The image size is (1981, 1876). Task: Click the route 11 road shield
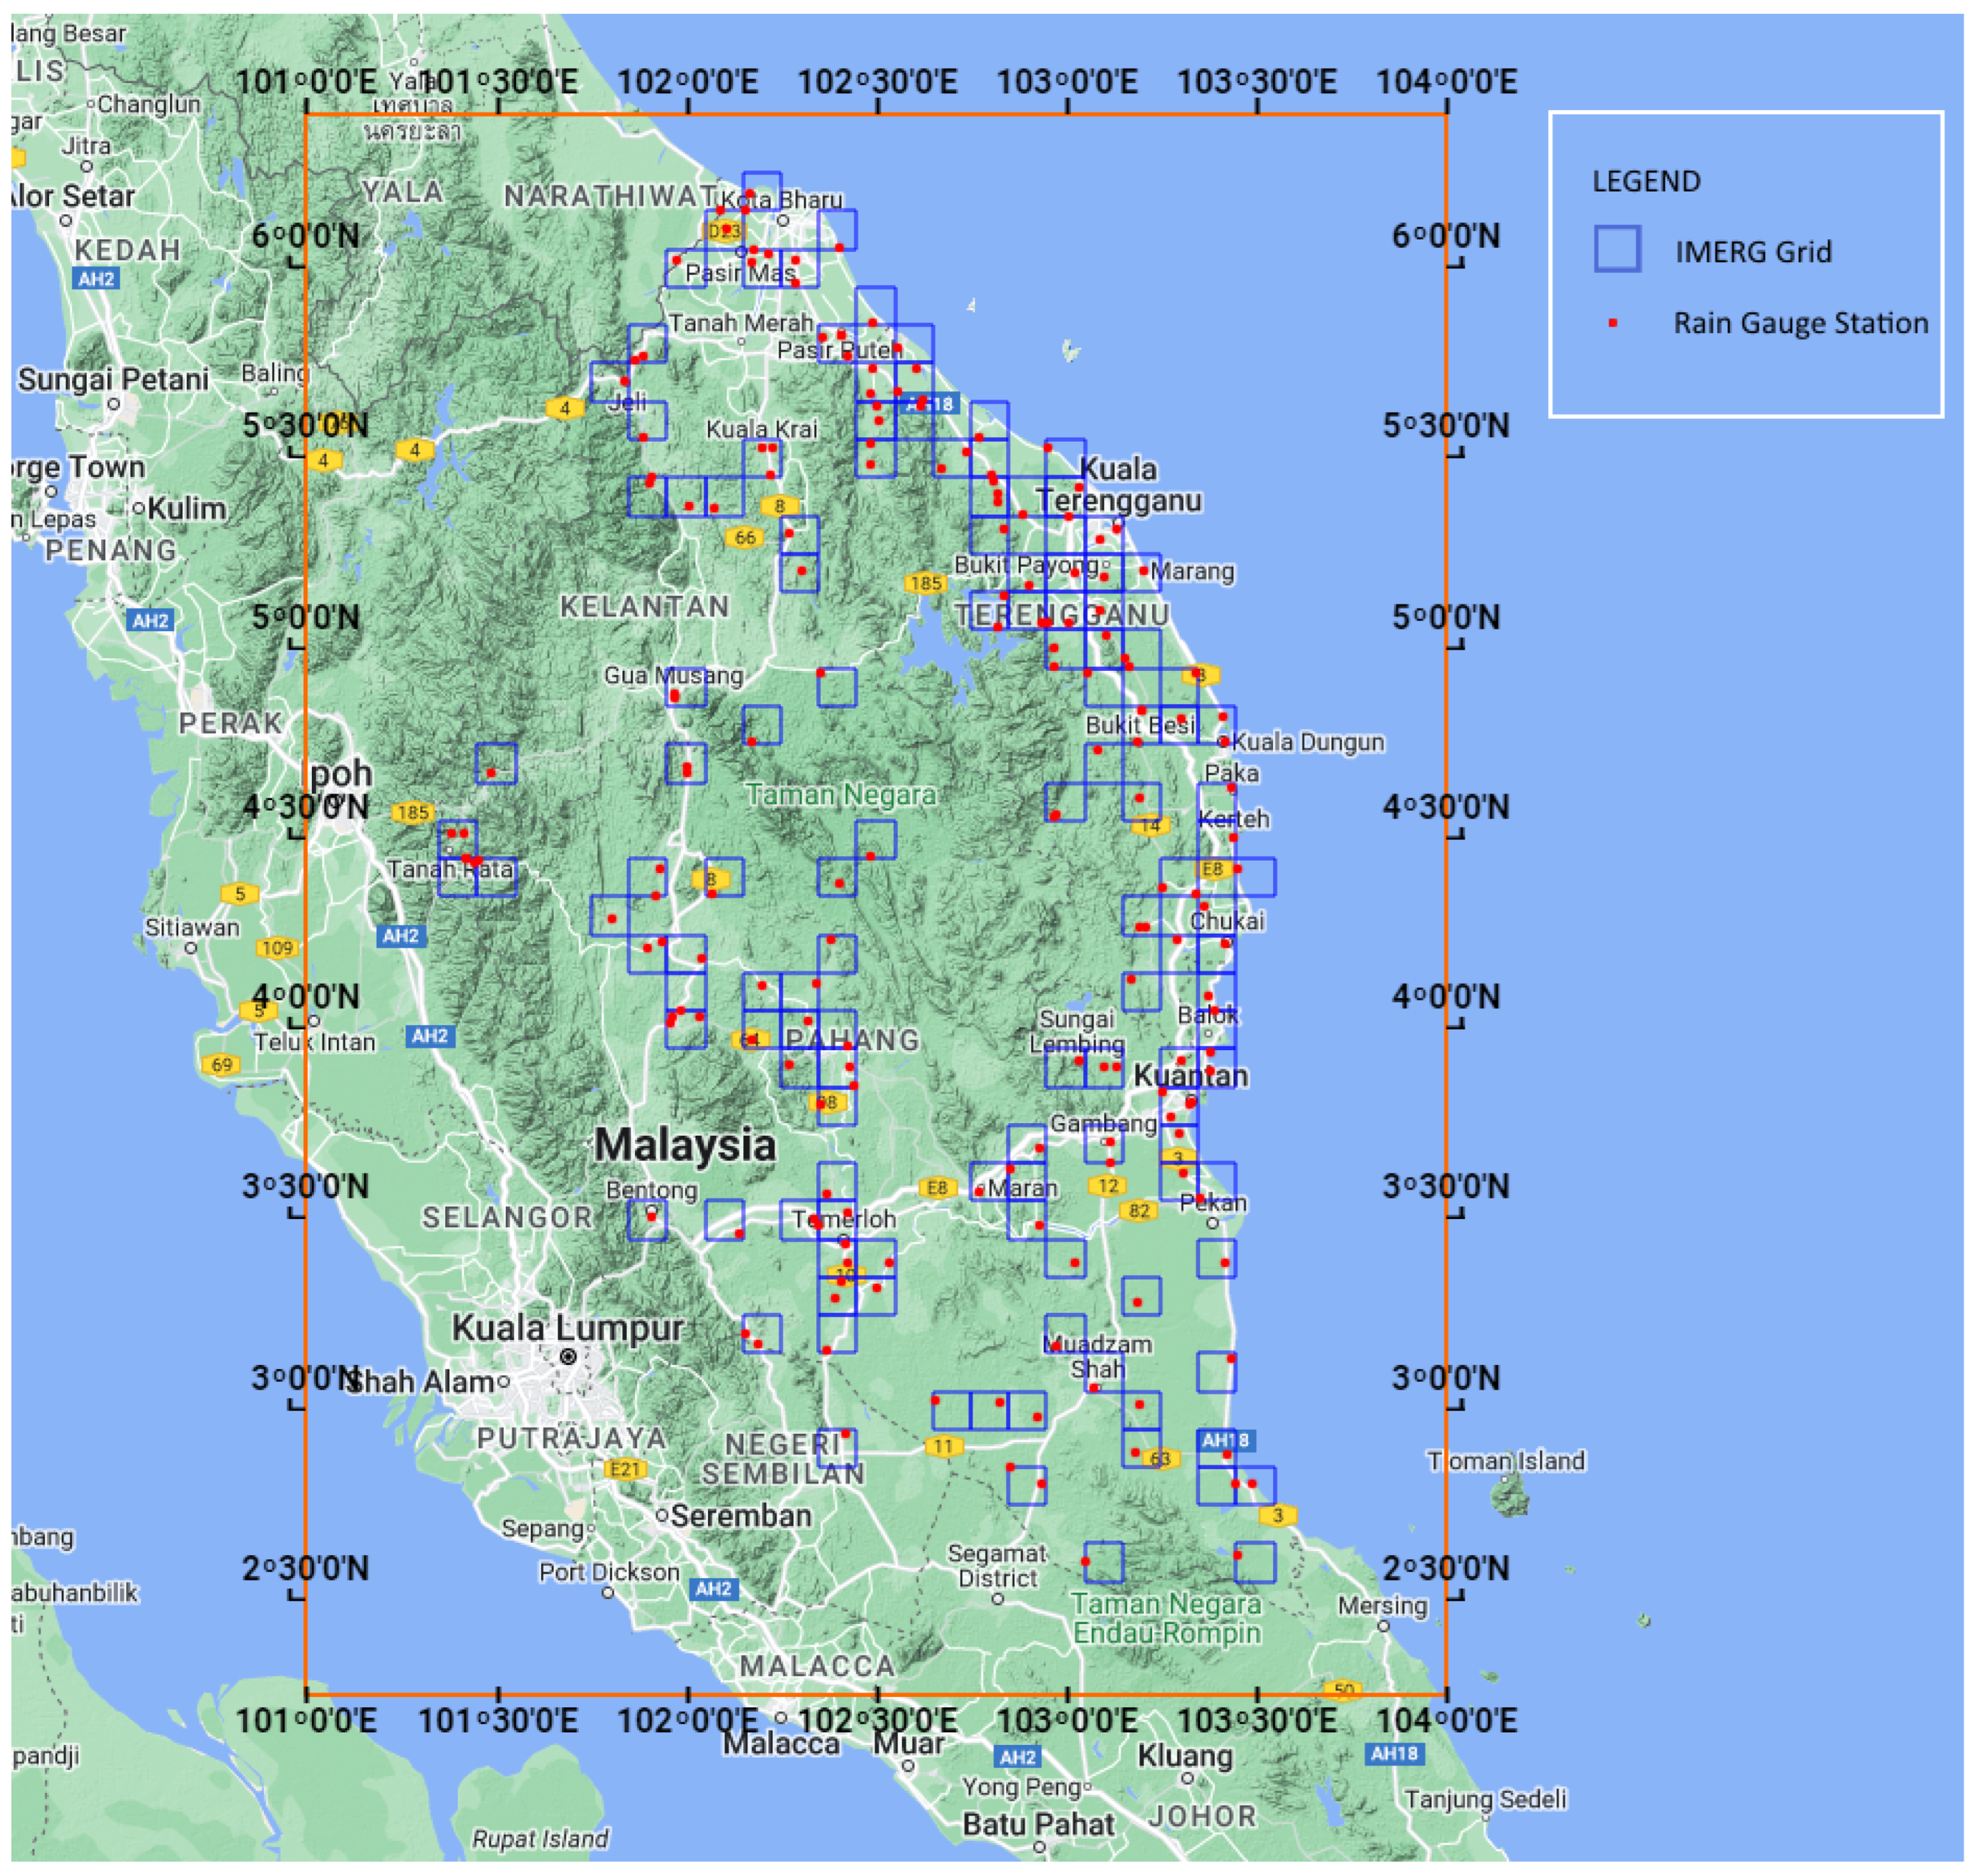(x=943, y=1446)
